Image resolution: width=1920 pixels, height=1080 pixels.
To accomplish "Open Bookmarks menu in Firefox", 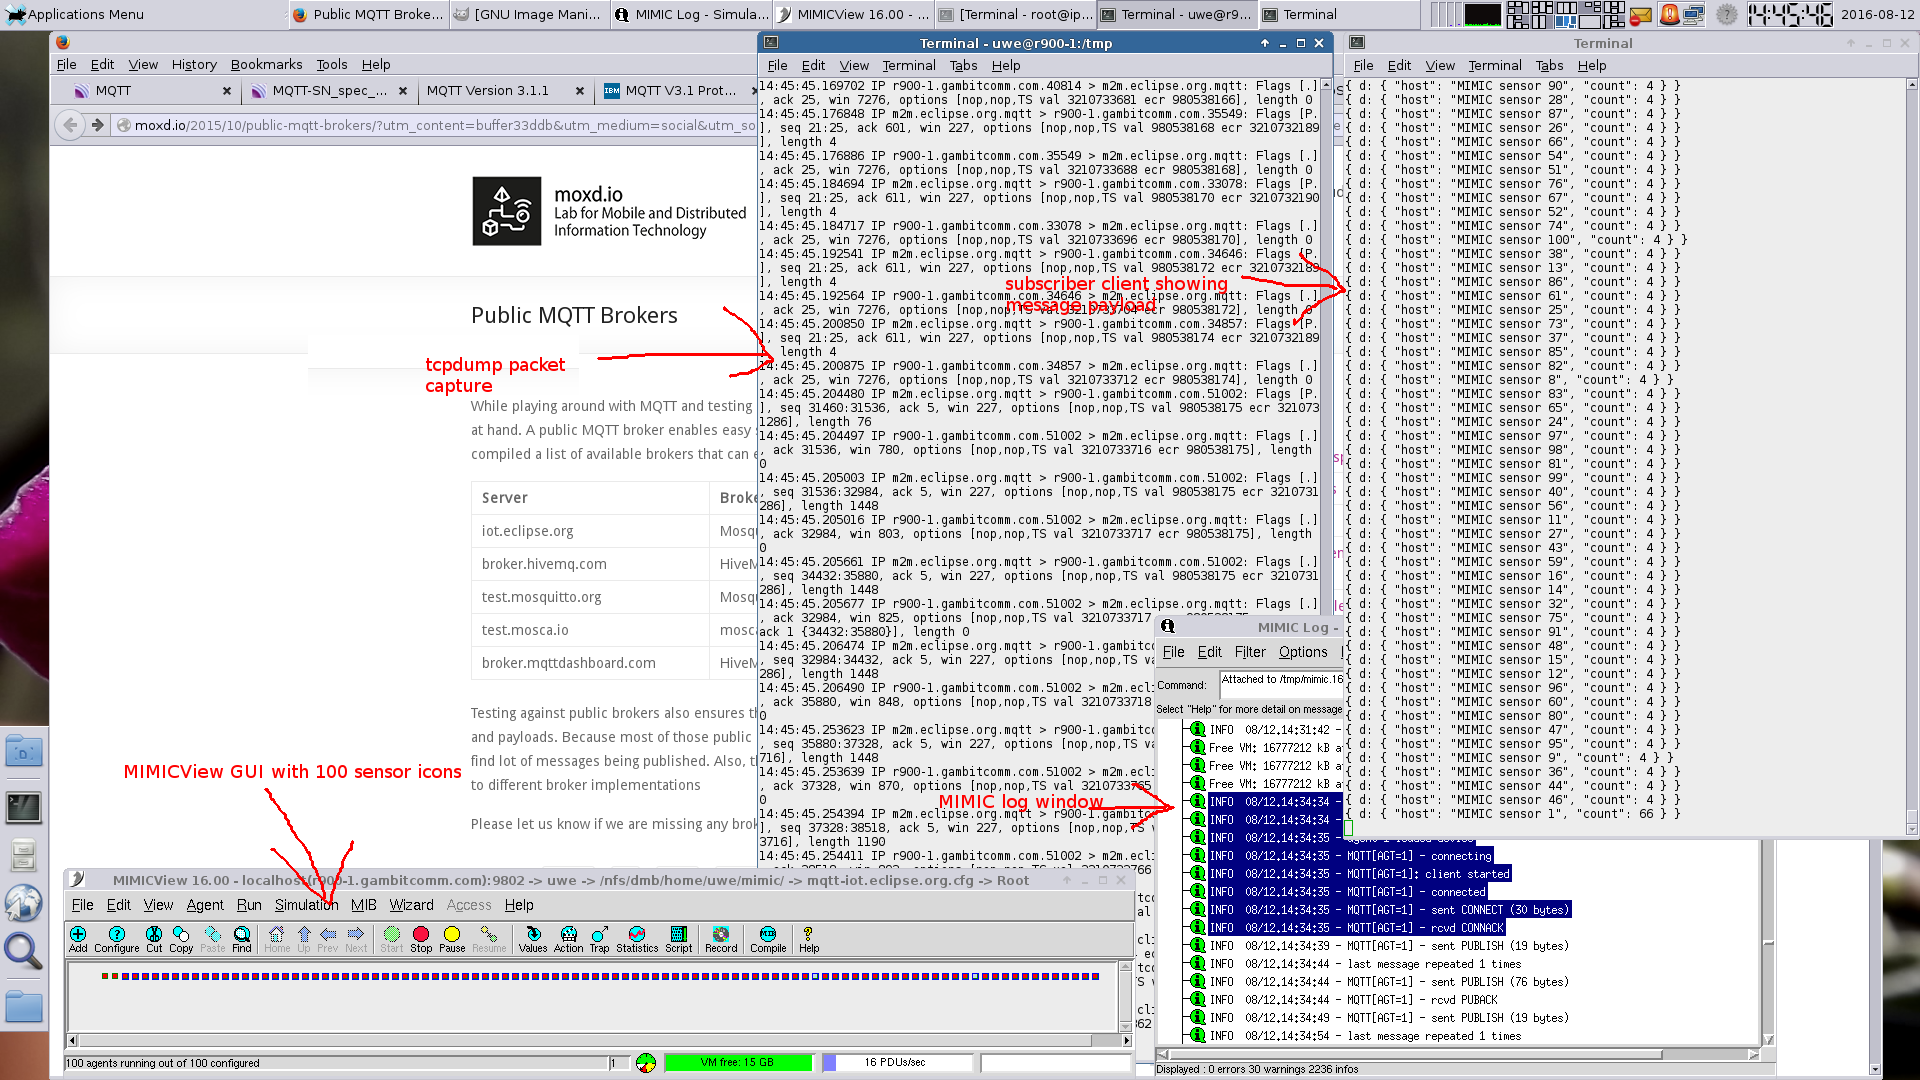I will point(266,64).
